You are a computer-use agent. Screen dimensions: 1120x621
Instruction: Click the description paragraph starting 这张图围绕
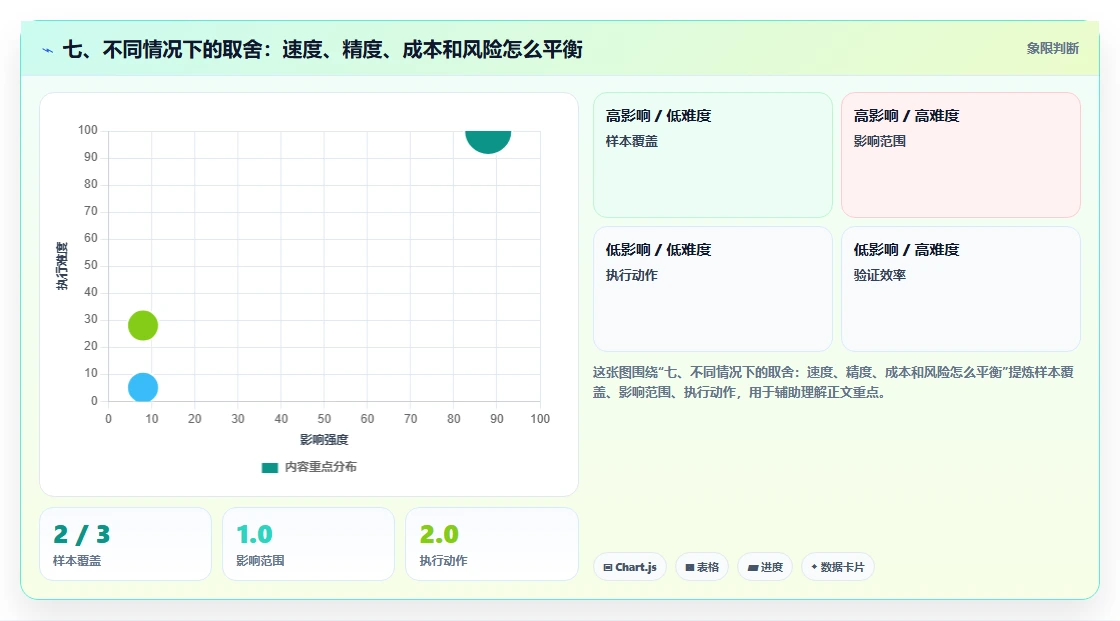click(x=833, y=382)
